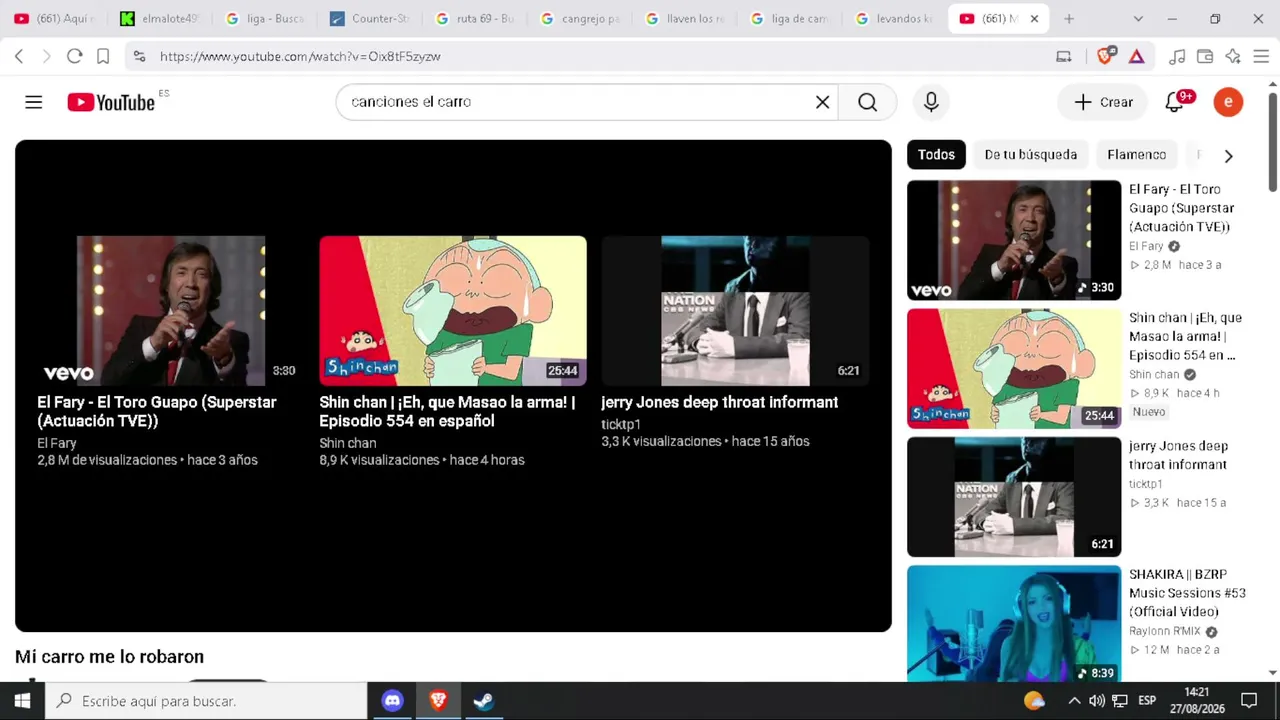Click the video title 'Mi carro me lo robaron'

[109, 657]
